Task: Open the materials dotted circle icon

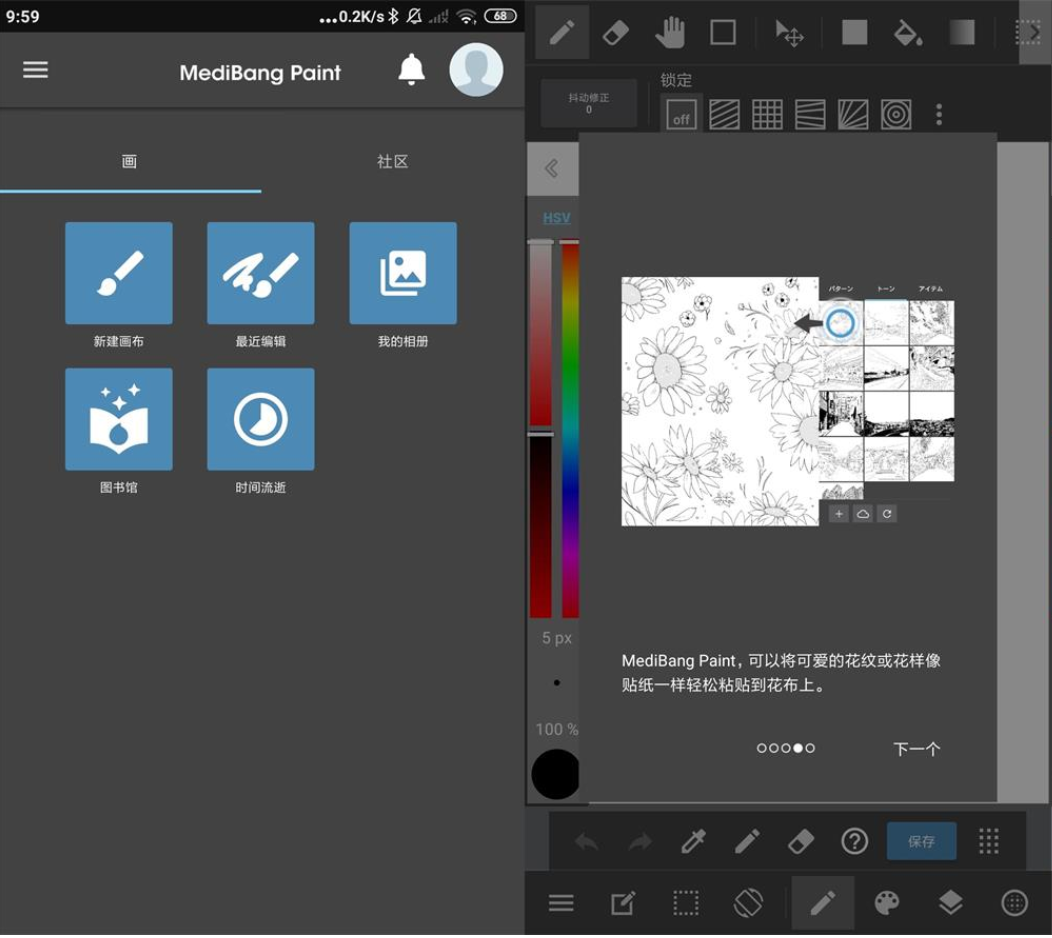Action: (x=1014, y=903)
